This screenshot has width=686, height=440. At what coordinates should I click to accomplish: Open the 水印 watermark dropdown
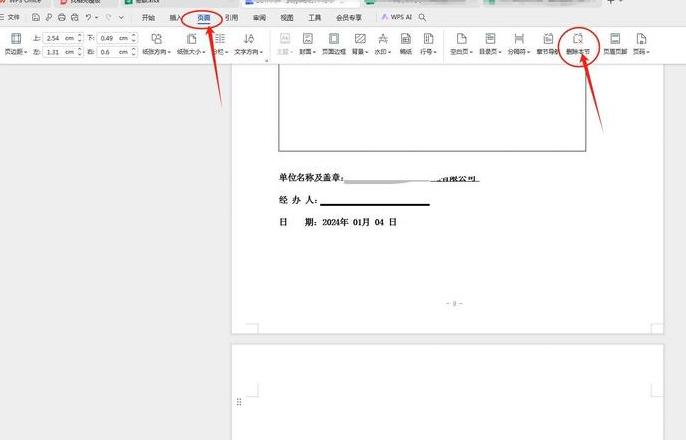pos(383,44)
